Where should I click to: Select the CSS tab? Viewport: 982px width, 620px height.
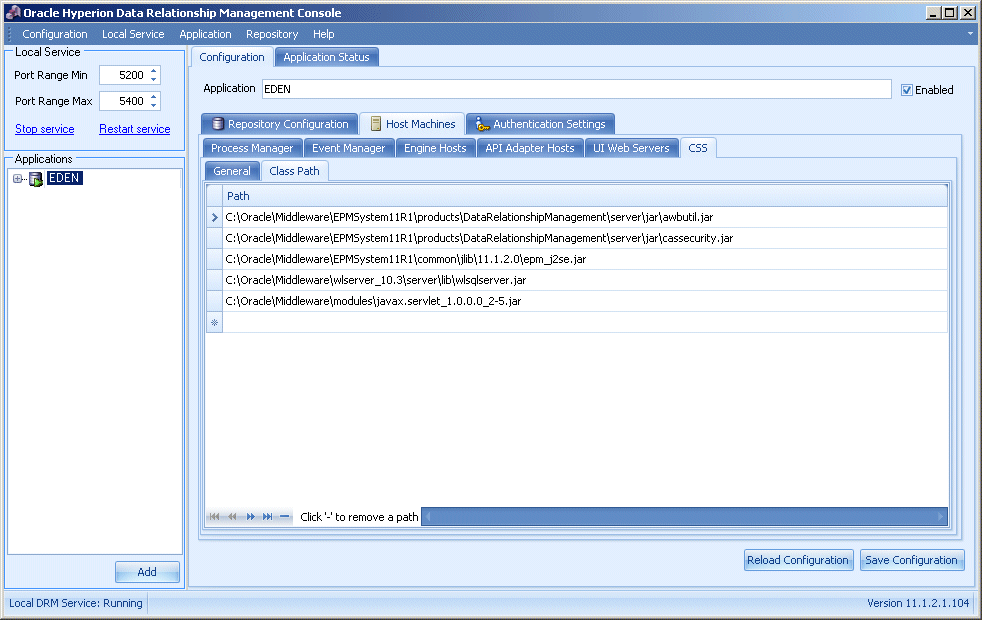pyautogui.click(x=698, y=148)
